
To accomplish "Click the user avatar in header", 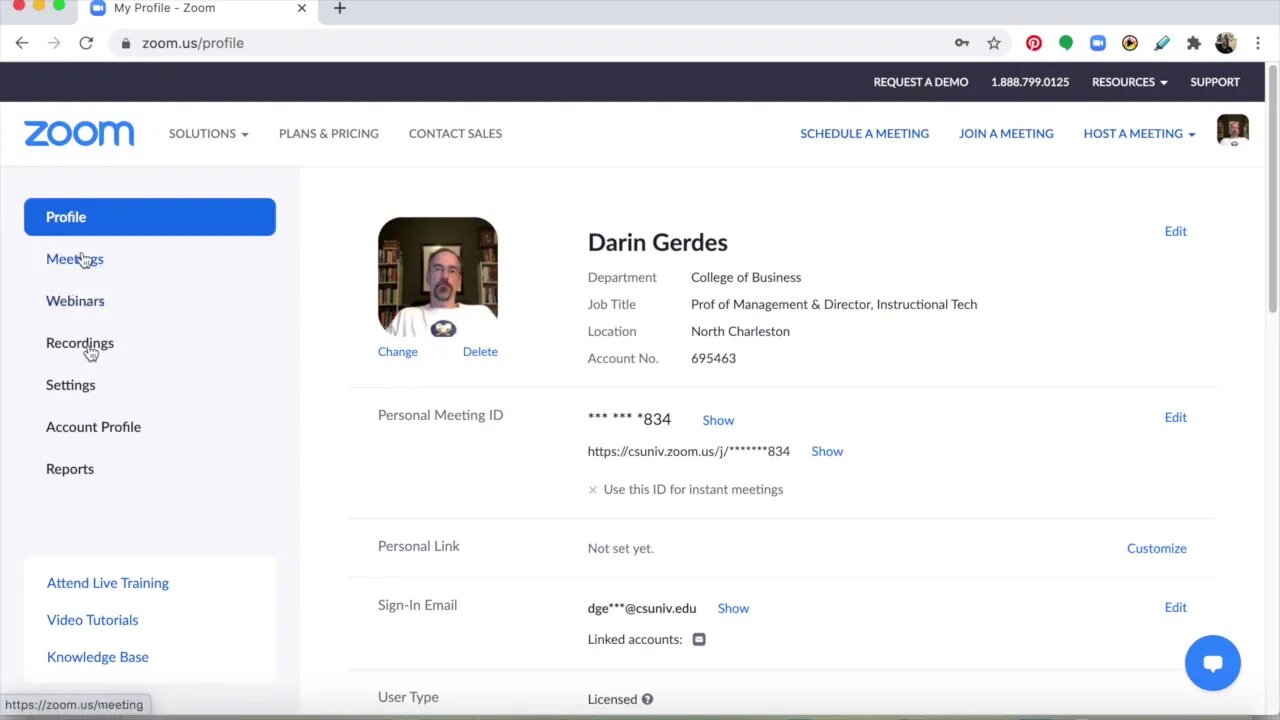I will tap(1233, 131).
